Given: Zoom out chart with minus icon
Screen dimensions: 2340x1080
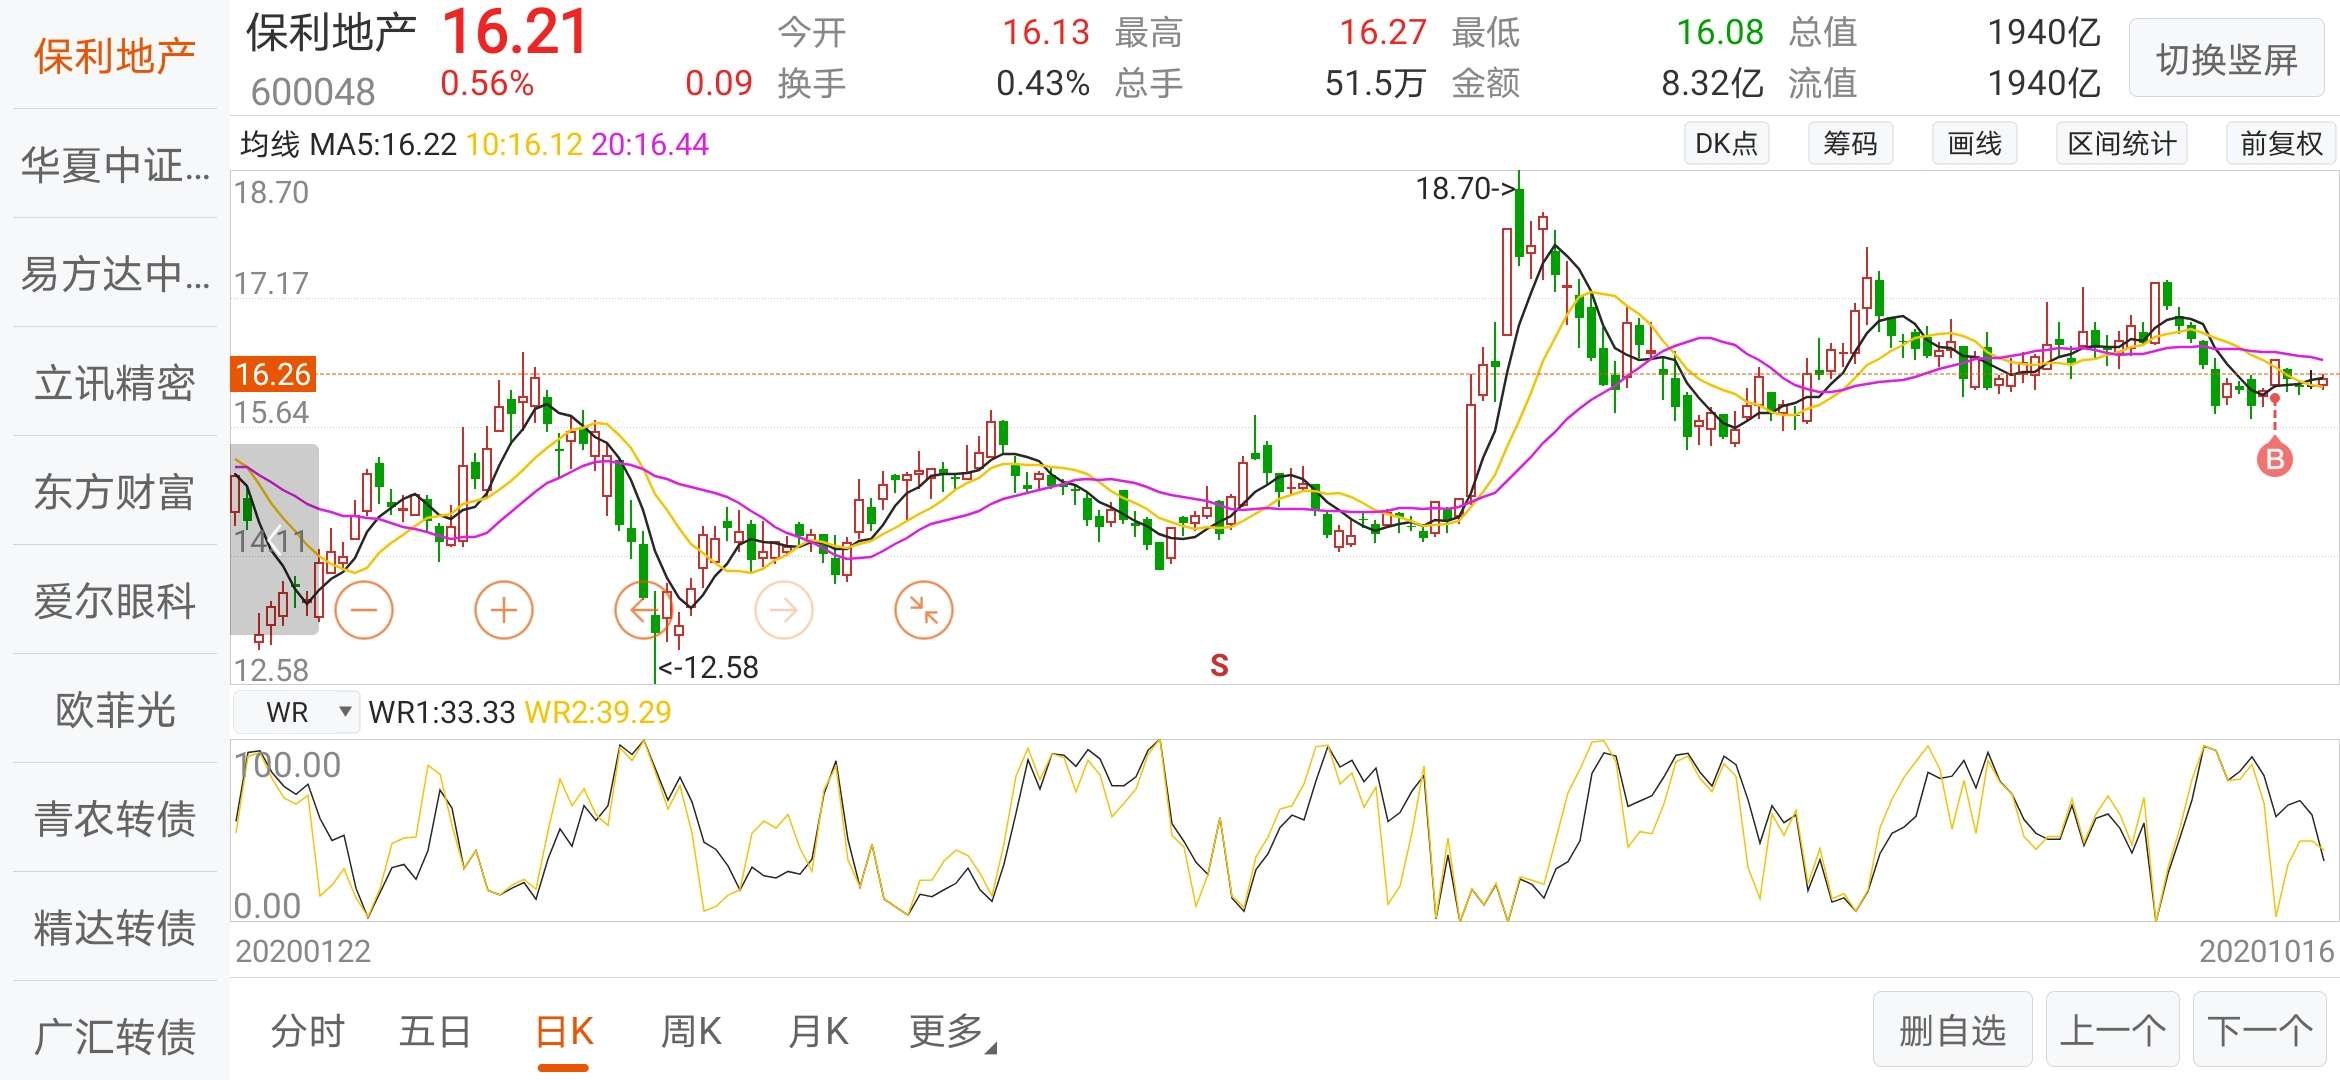Looking at the screenshot, I should (364, 609).
